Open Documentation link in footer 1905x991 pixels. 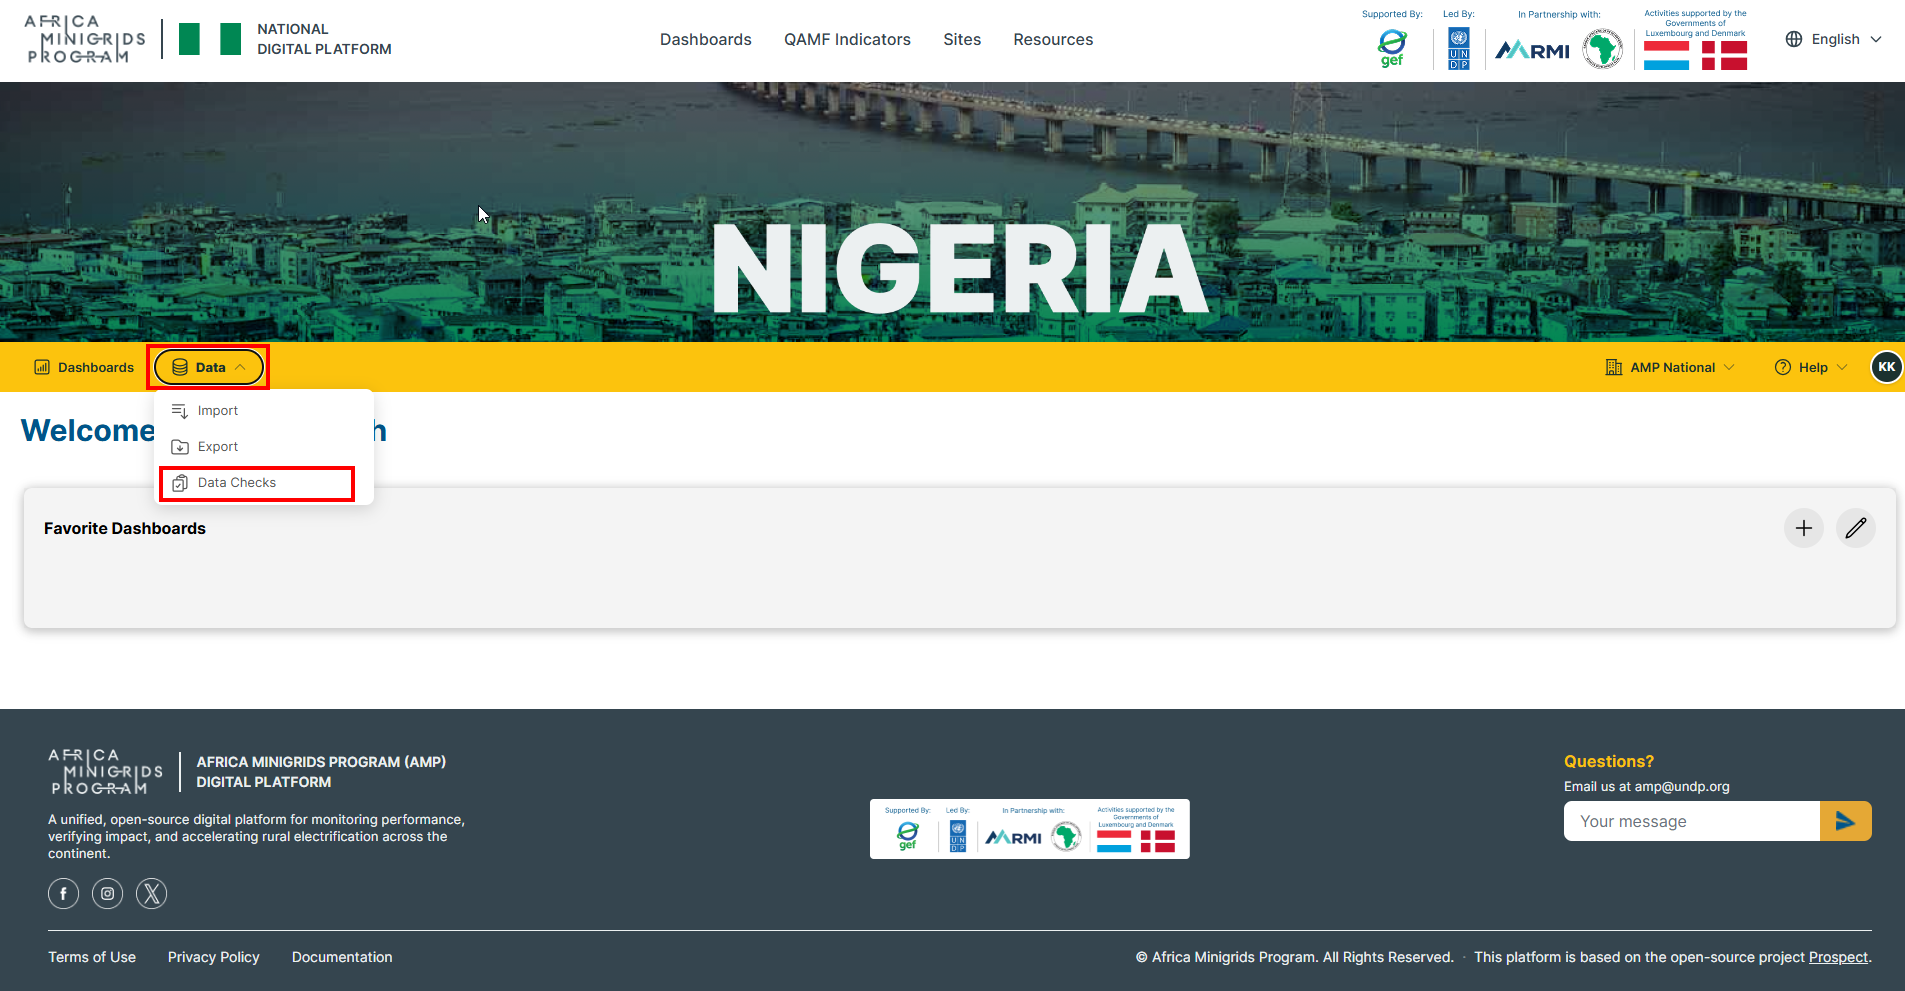tap(342, 957)
